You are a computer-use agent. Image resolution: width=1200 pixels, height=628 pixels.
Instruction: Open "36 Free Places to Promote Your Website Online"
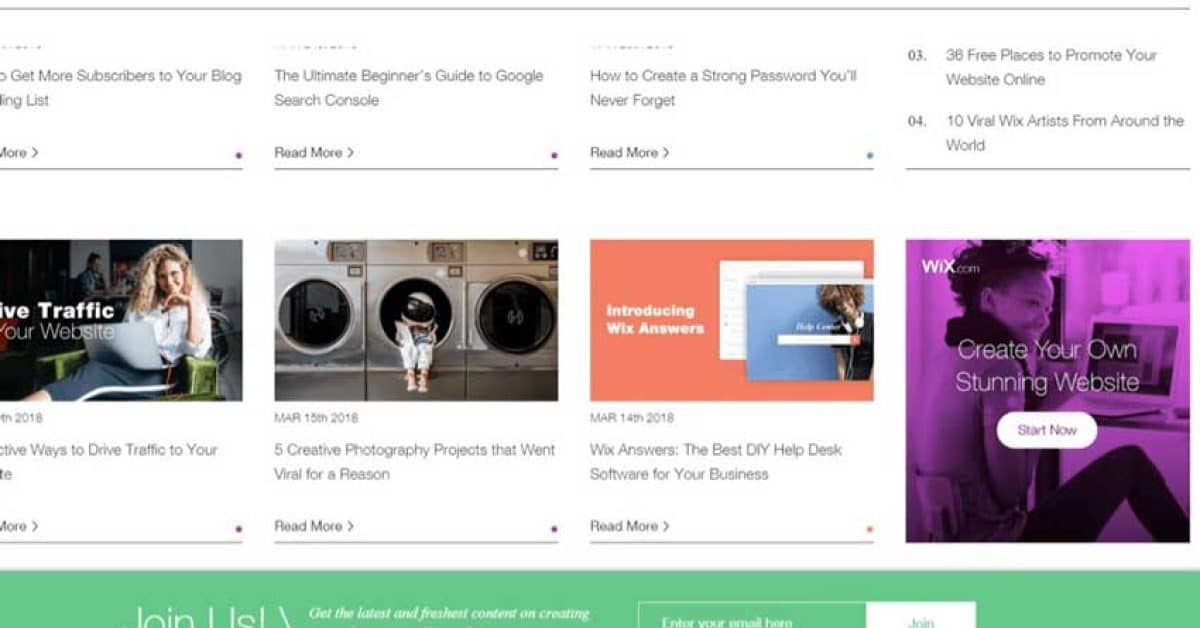1050,67
